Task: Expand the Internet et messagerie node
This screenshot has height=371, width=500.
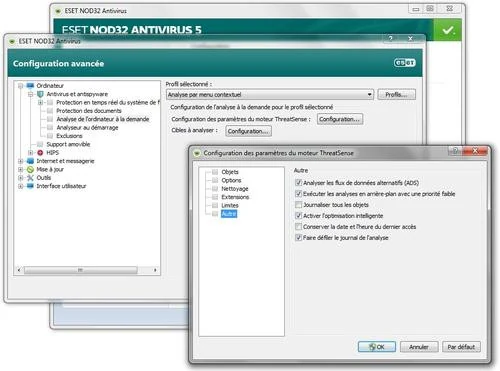Action: [21, 161]
